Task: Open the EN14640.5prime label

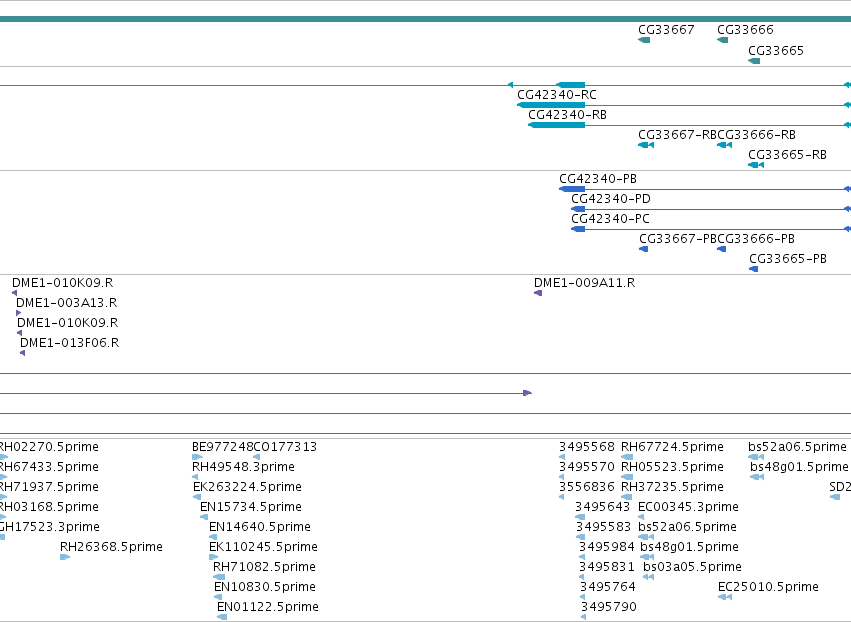Action: 260,528
